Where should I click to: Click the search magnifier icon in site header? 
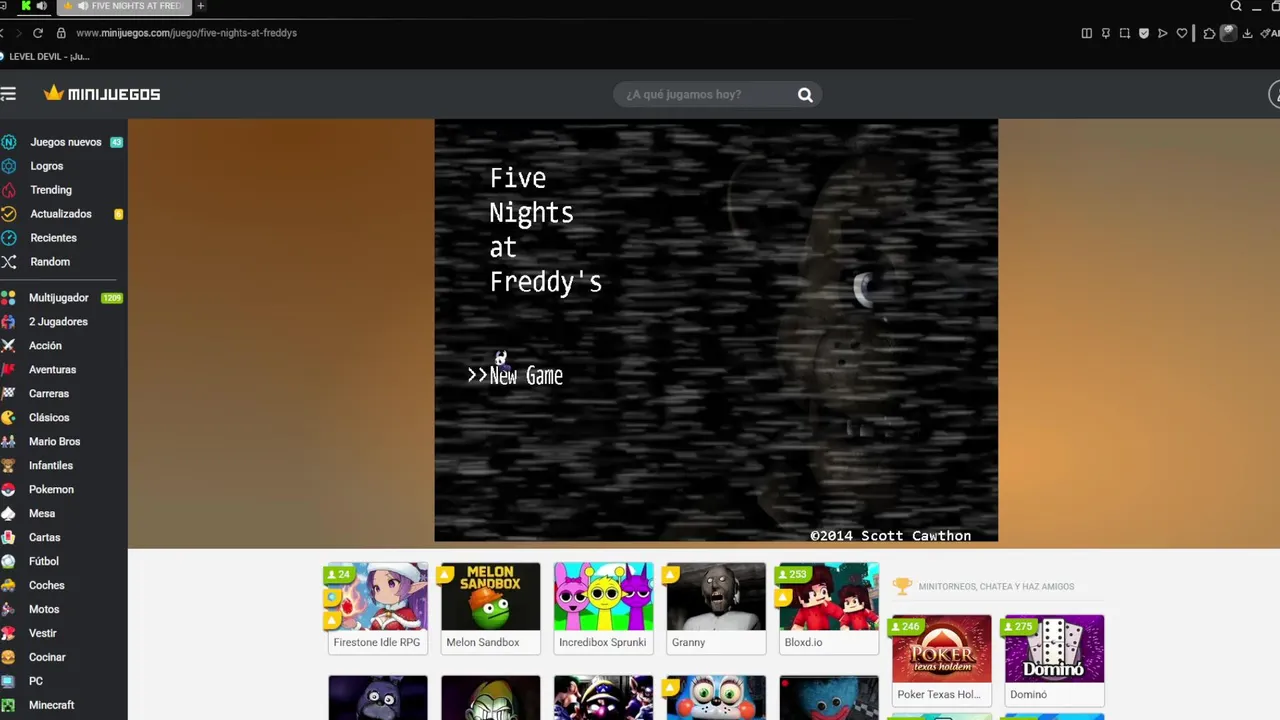805,95
